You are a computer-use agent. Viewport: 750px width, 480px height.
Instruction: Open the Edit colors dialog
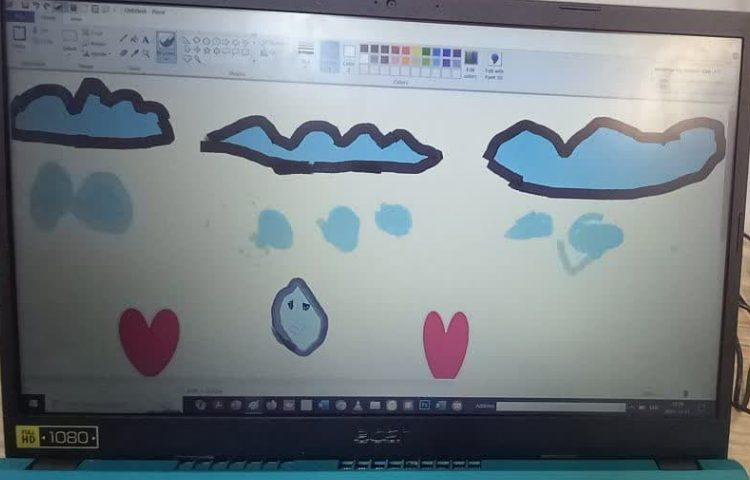click(471, 60)
